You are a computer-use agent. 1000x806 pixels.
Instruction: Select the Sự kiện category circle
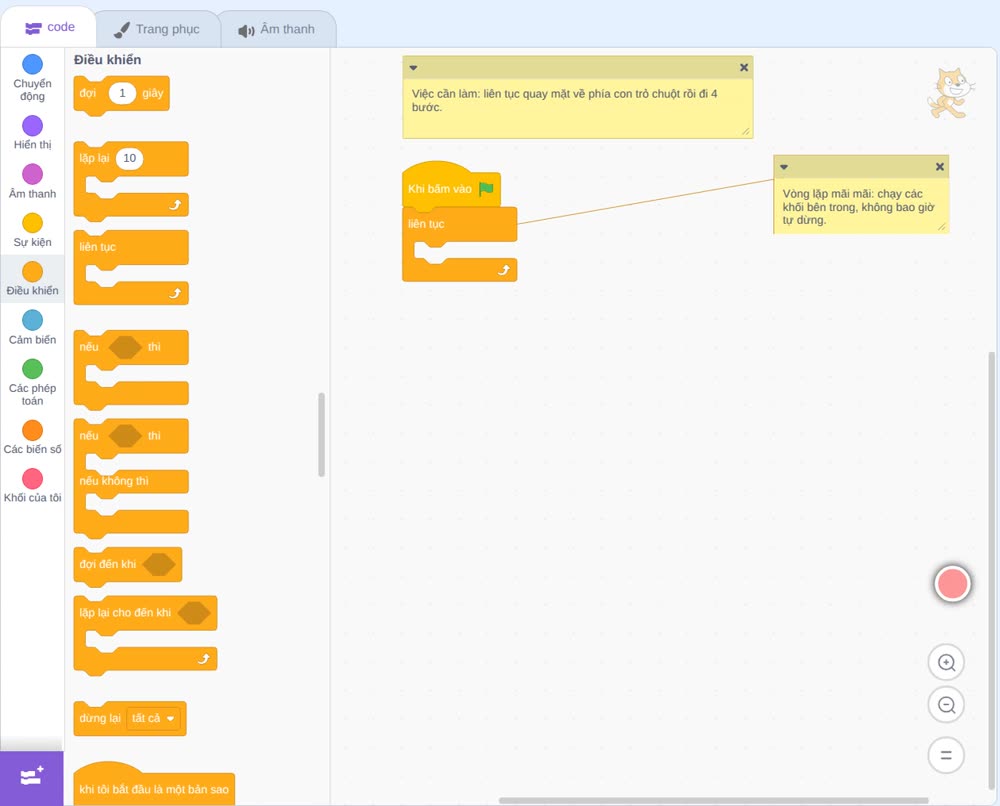click(x=33, y=223)
